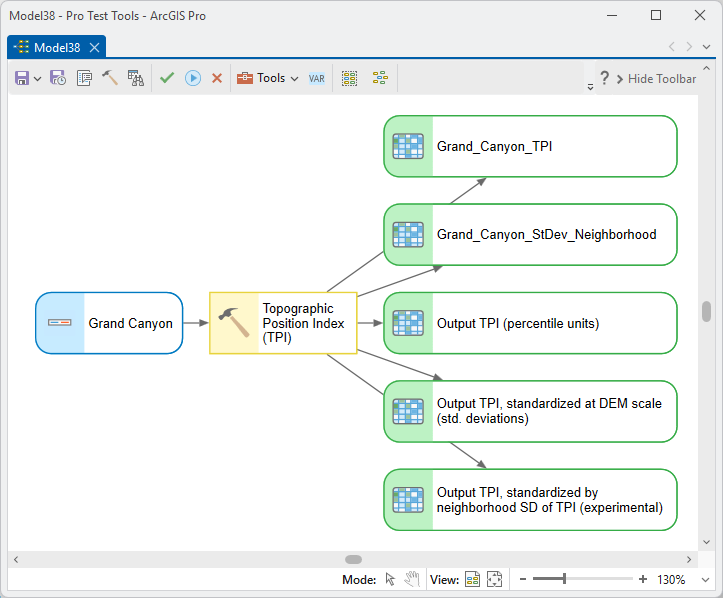Click the vertical scrollbar thumb
The height and width of the screenshot is (598, 723).
pyautogui.click(x=706, y=312)
